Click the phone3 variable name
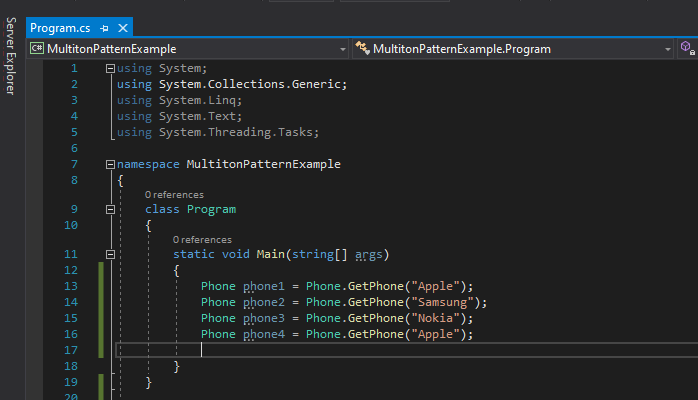This screenshot has width=698, height=400. (x=264, y=319)
